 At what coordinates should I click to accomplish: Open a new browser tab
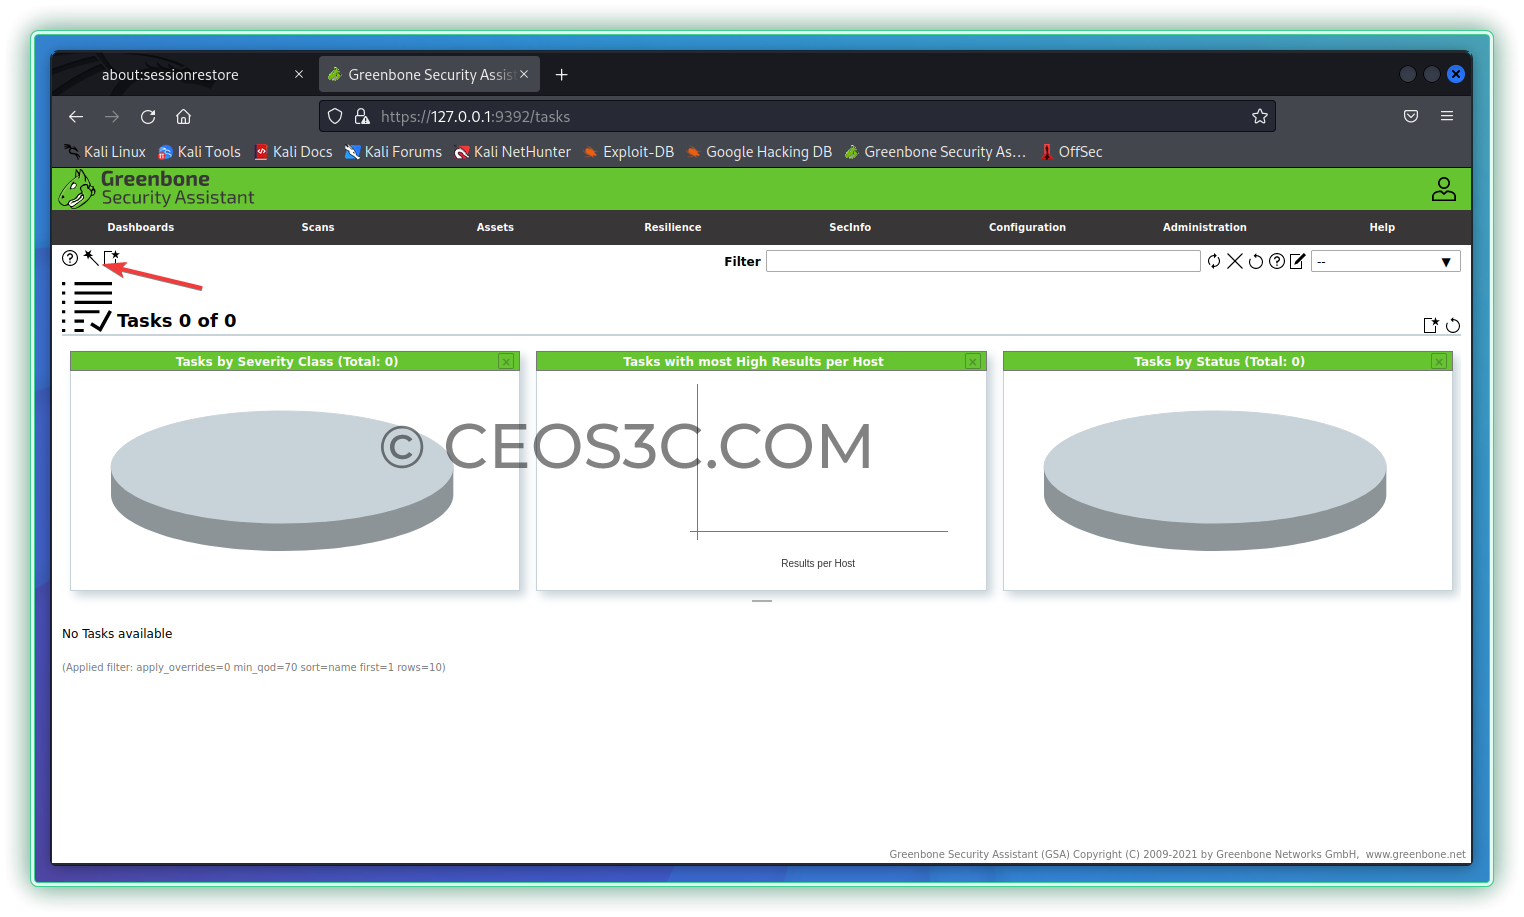coord(562,75)
